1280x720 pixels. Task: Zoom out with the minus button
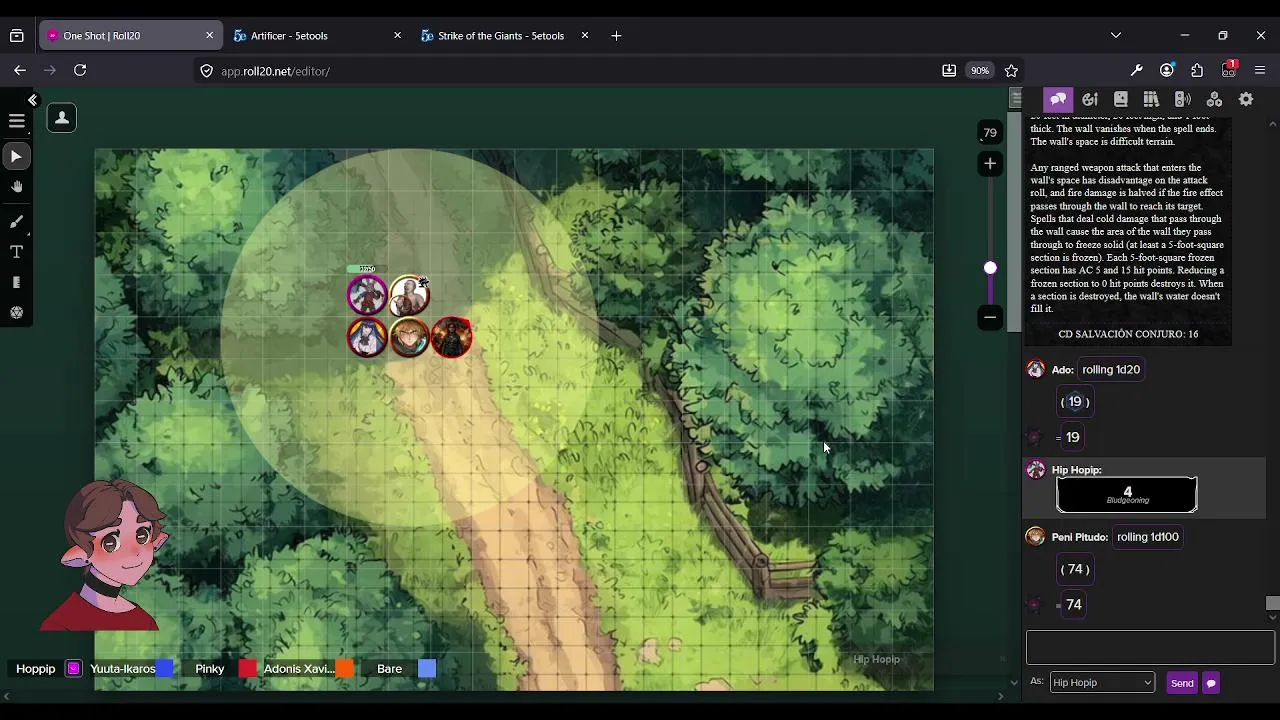(990, 317)
